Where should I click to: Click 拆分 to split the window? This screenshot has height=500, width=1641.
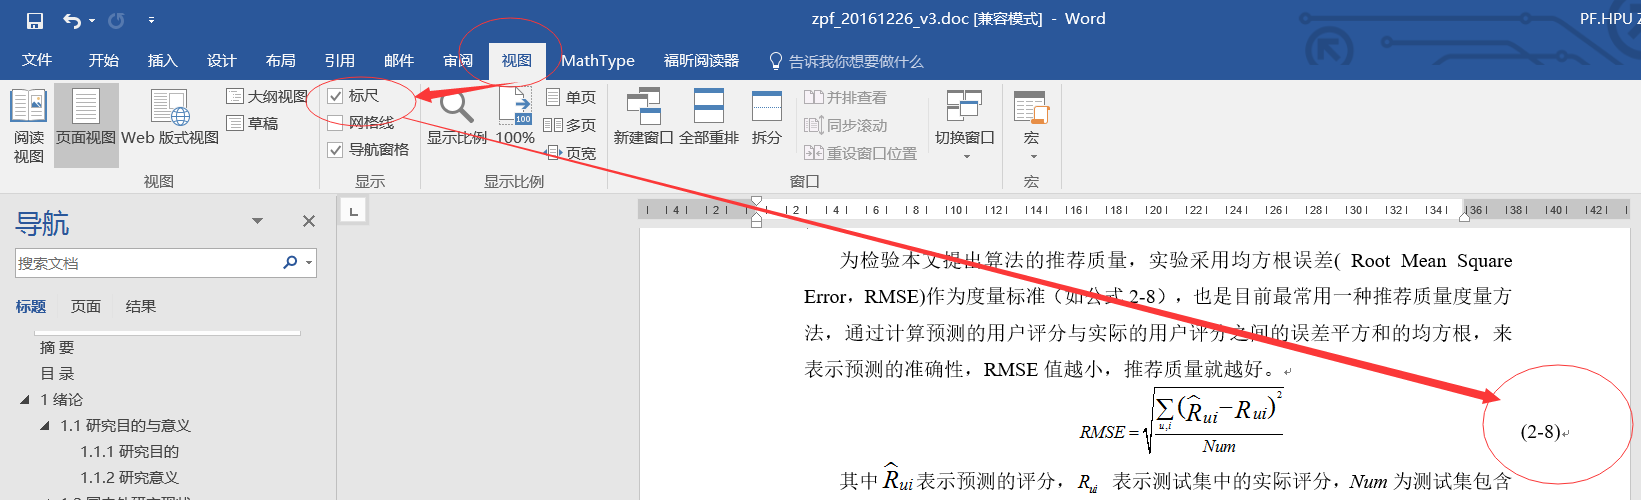(x=767, y=118)
